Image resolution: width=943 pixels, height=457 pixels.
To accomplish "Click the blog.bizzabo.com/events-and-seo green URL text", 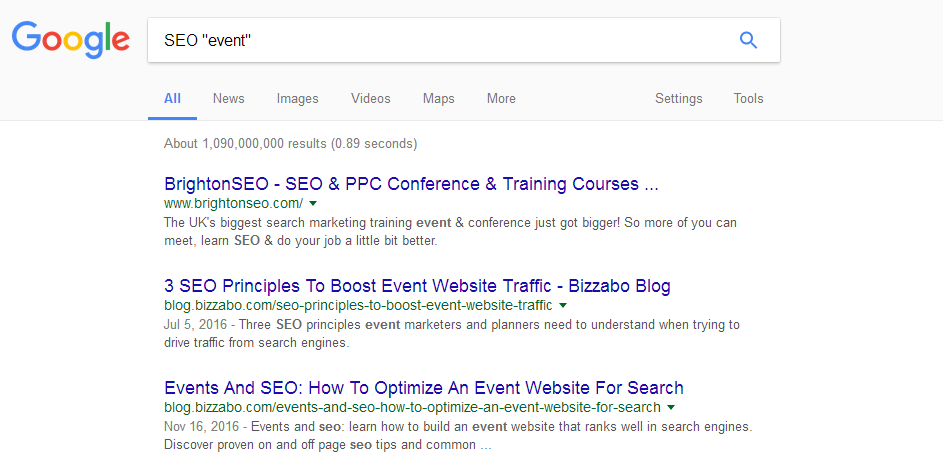I will coord(412,407).
